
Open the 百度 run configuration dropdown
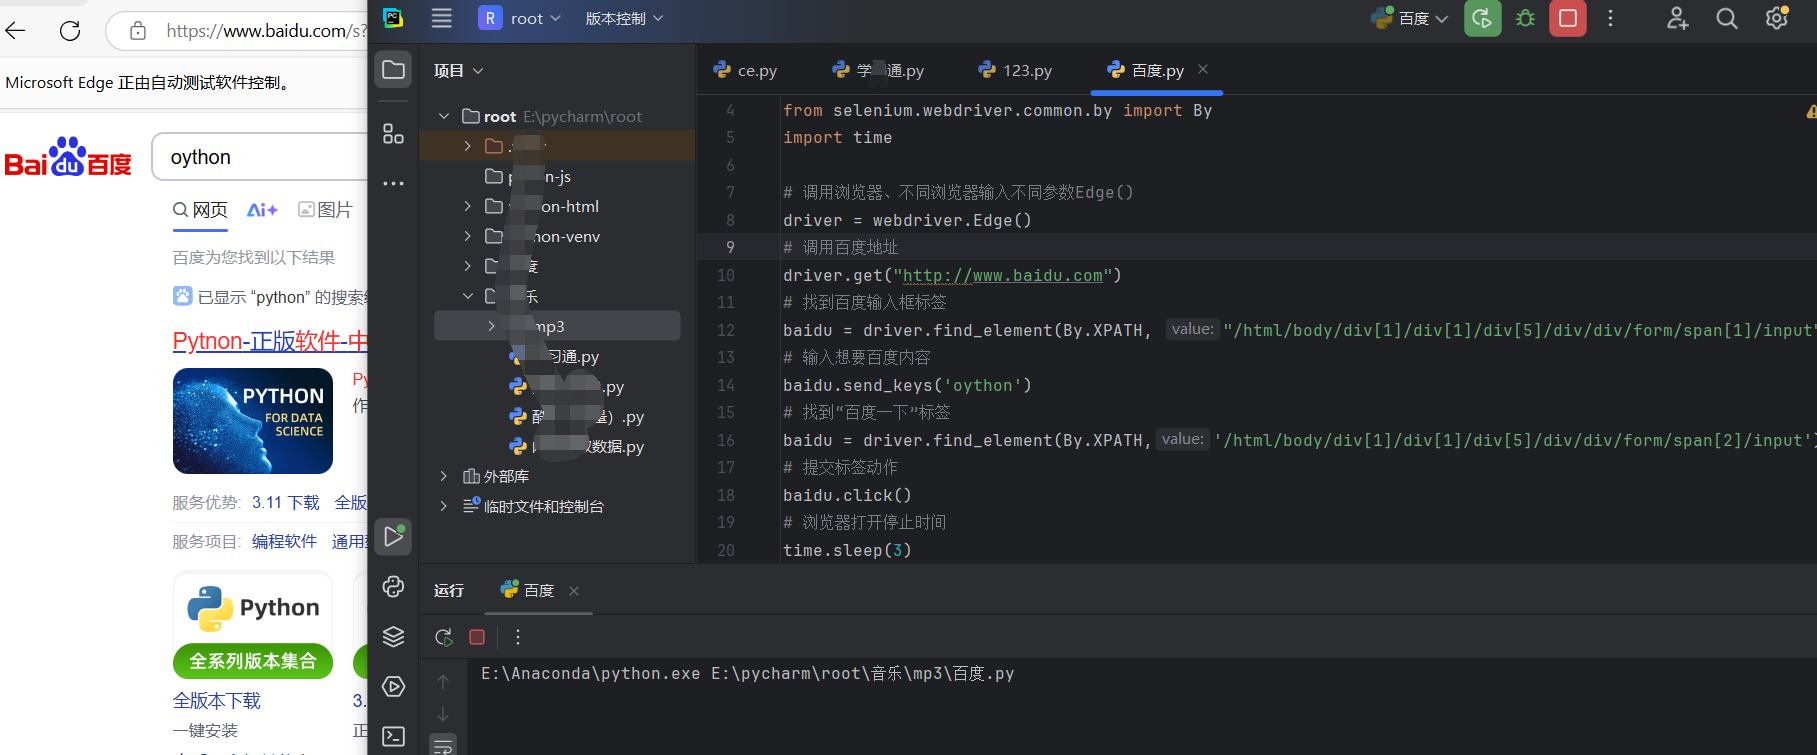1410,18
